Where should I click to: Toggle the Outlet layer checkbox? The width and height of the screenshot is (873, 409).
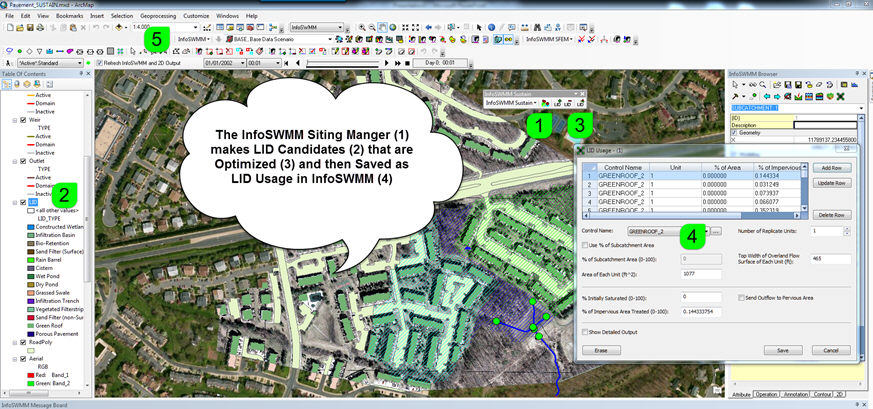[x=23, y=161]
